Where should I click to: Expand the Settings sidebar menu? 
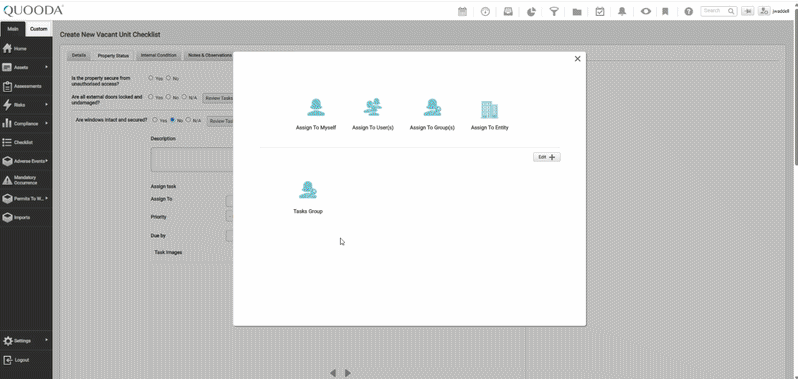click(26, 341)
